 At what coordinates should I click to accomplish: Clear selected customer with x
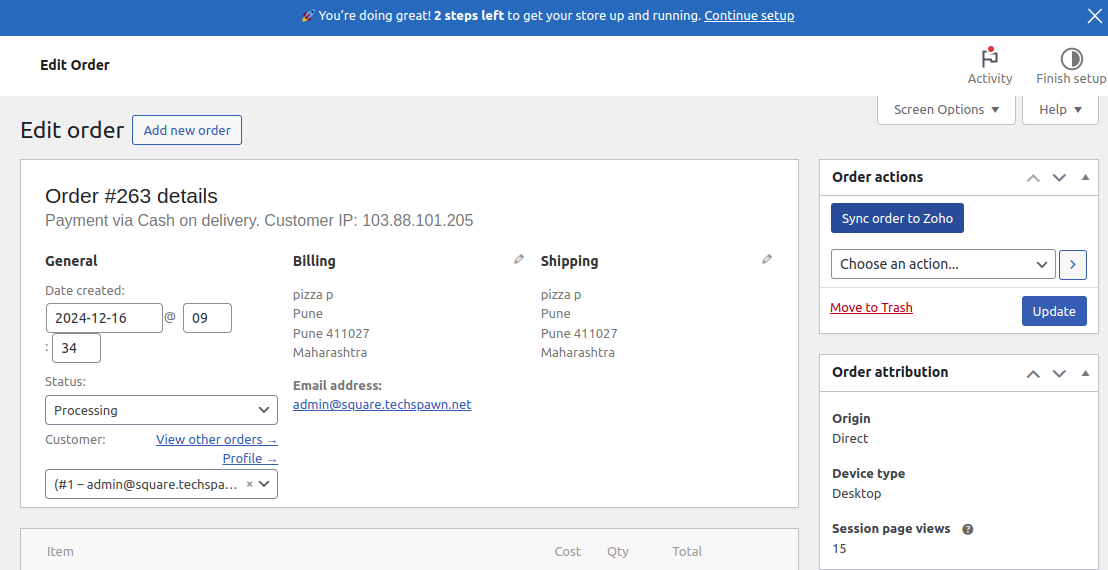point(249,484)
